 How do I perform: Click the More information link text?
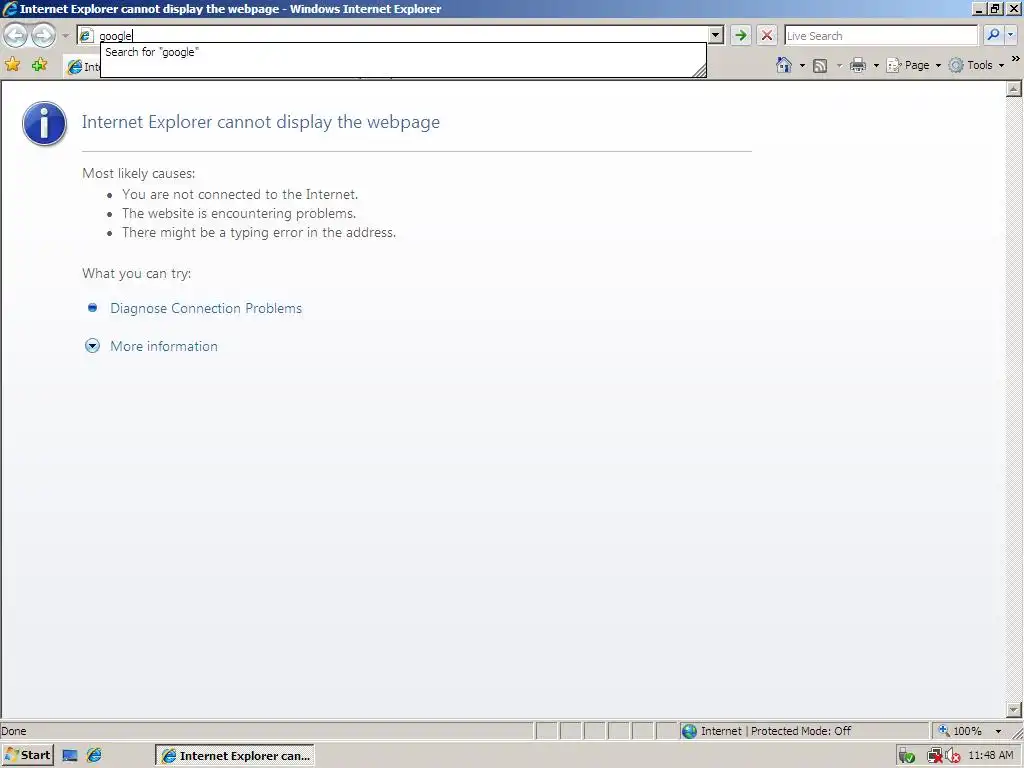click(164, 346)
